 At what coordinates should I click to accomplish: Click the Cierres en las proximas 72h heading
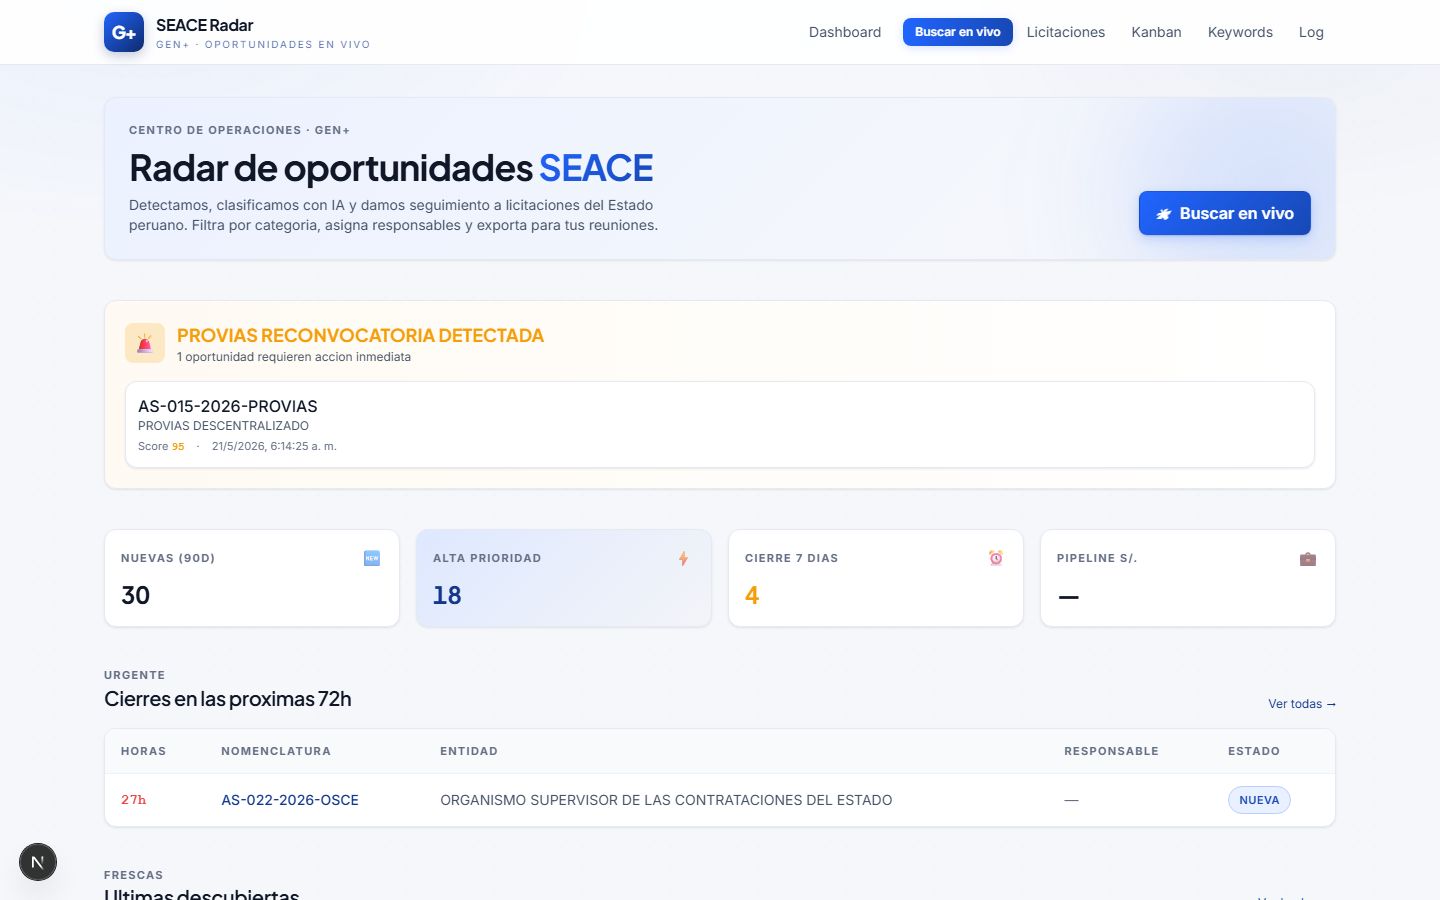228,699
